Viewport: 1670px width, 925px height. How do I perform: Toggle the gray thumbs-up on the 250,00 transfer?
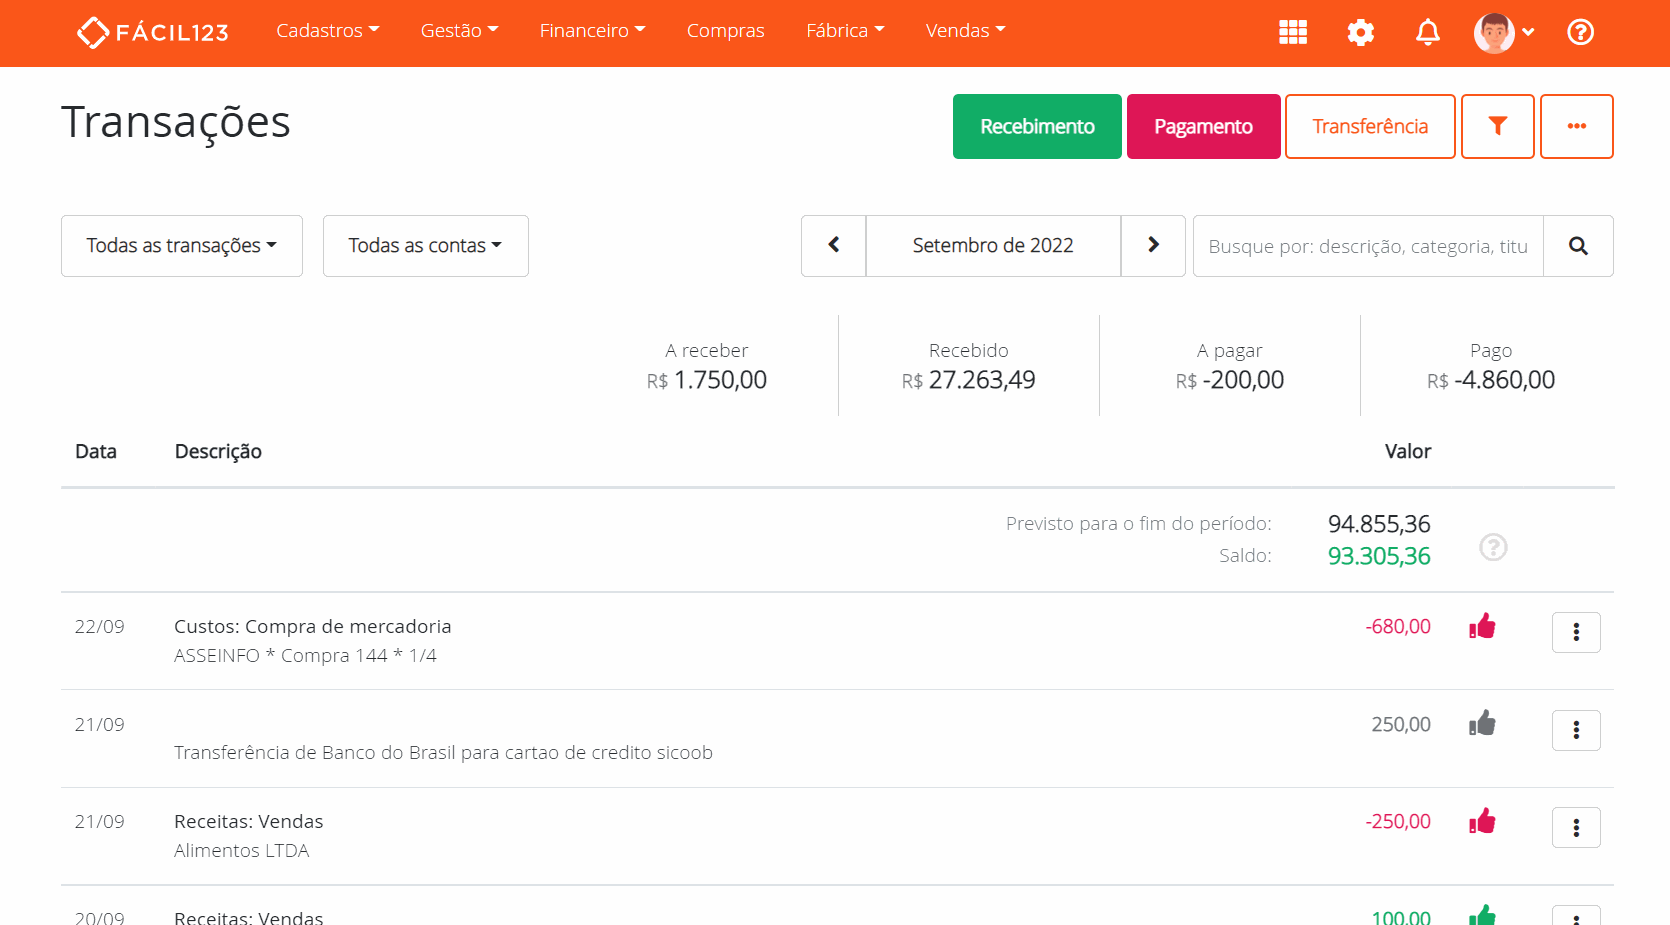(x=1482, y=724)
